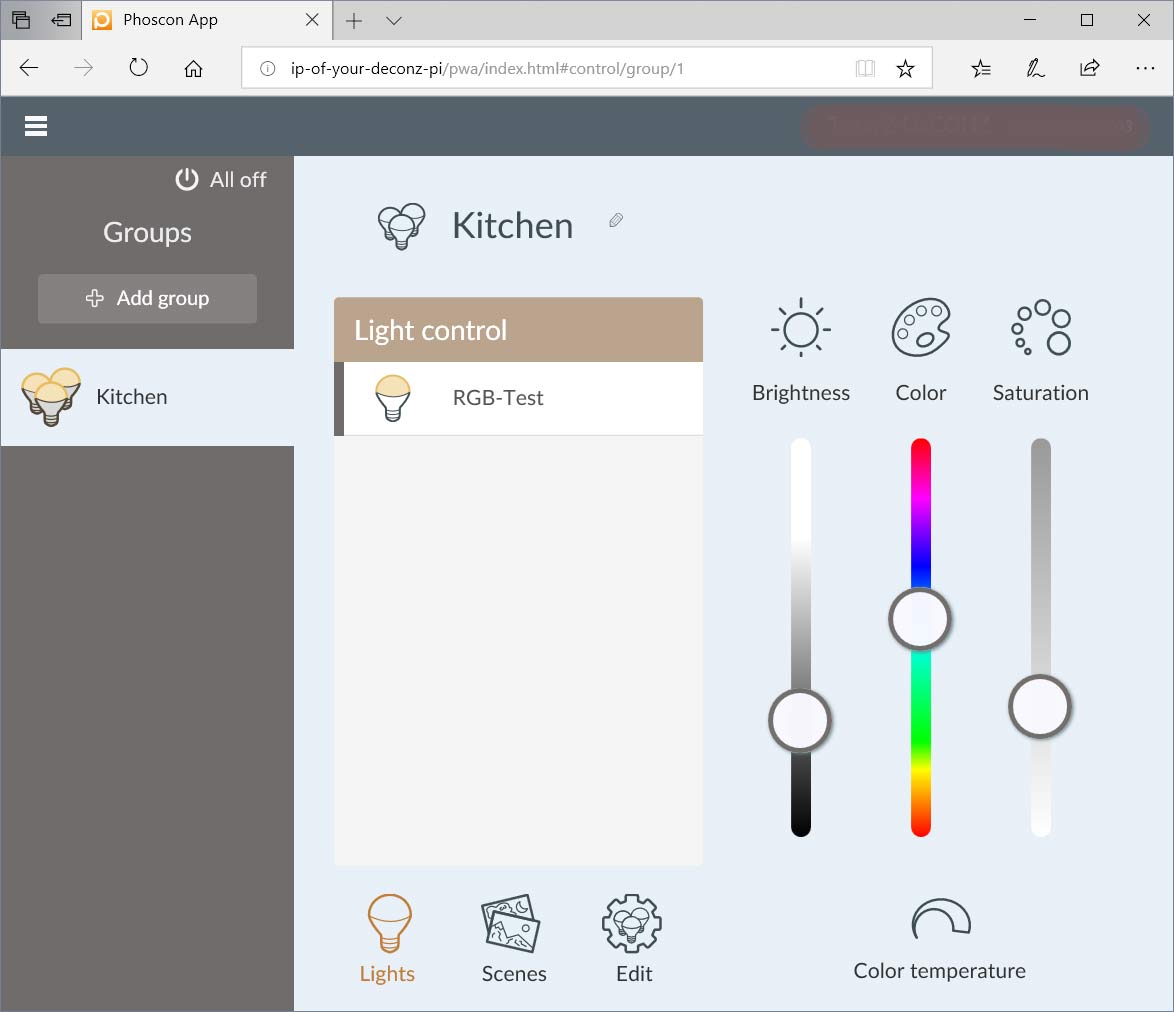Click the Light control header
This screenshot has width=1174, height=1012.
point(518,330)
